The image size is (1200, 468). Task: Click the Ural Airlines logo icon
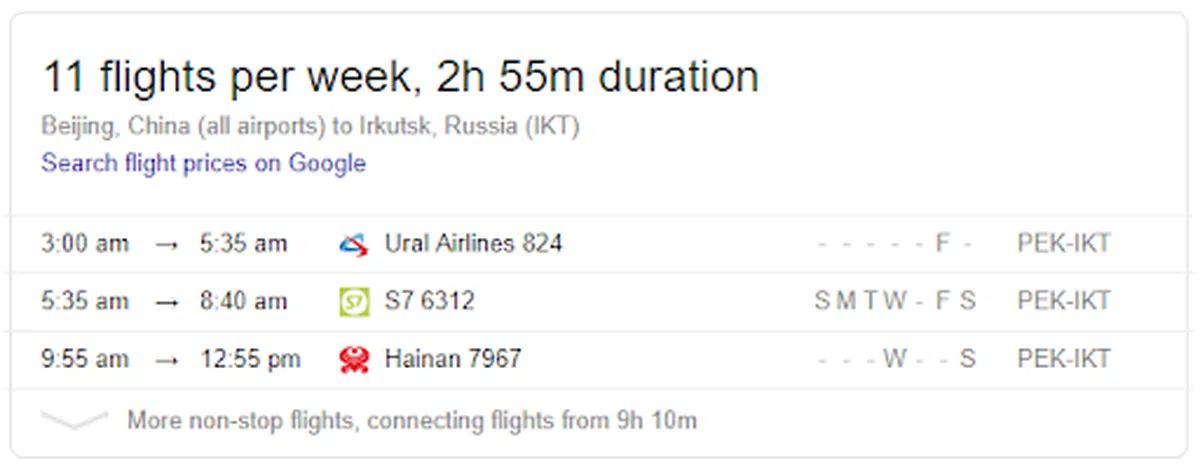(354, 243)
